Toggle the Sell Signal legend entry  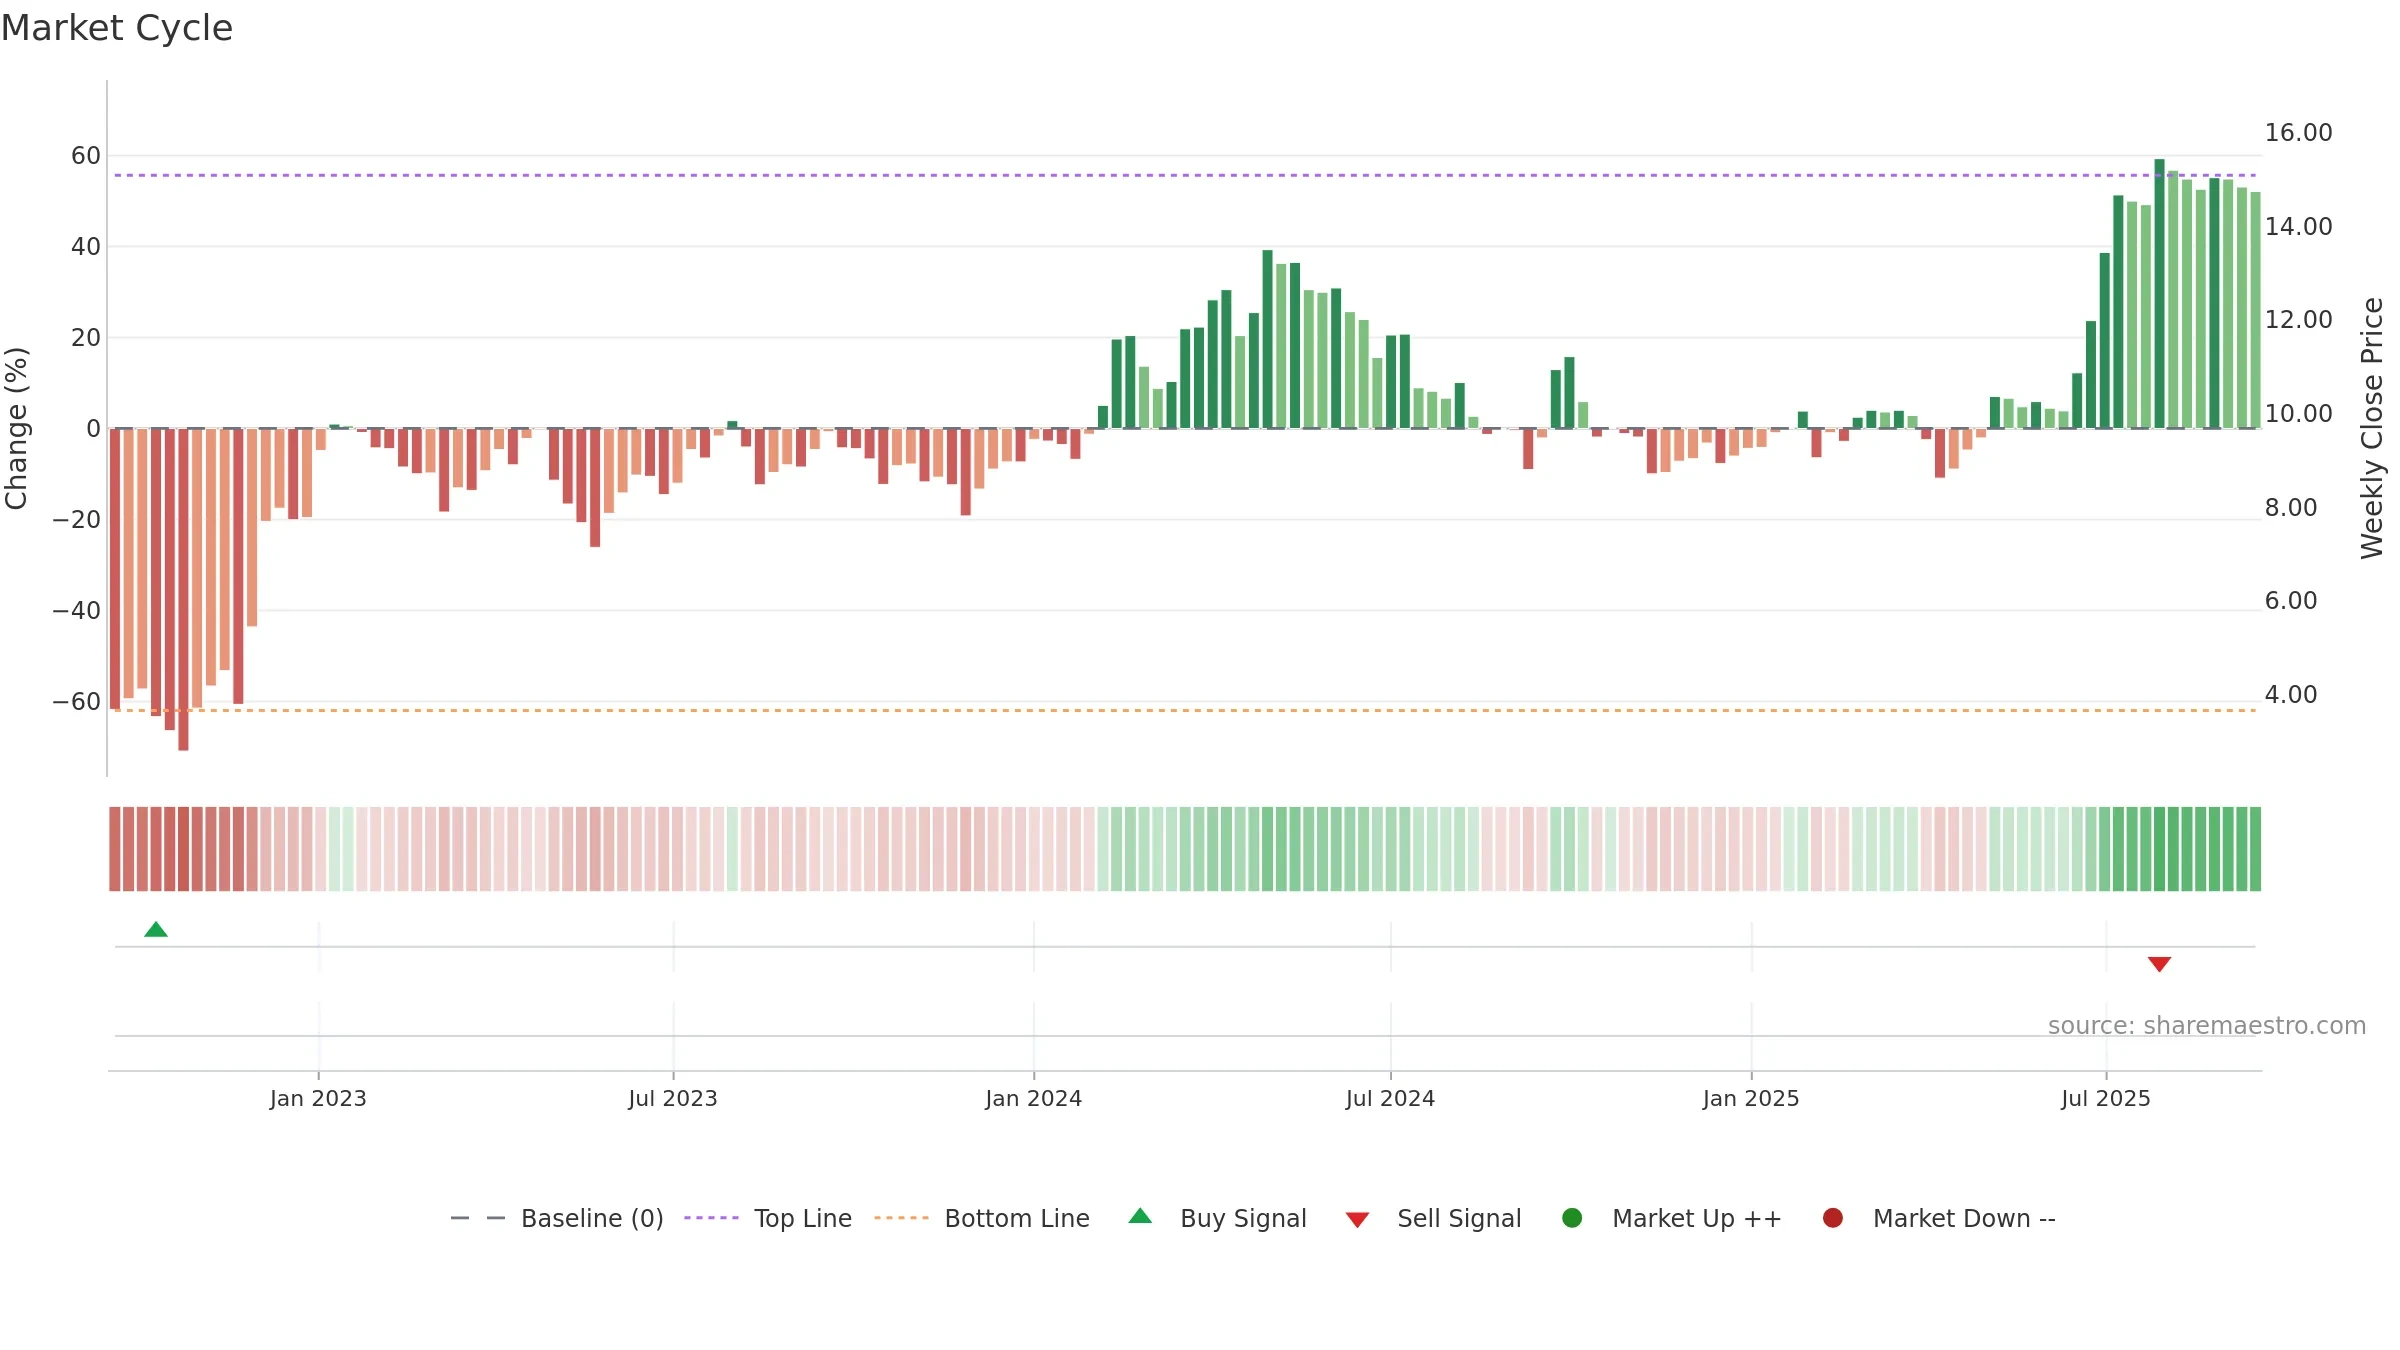coord(1433,1218)
